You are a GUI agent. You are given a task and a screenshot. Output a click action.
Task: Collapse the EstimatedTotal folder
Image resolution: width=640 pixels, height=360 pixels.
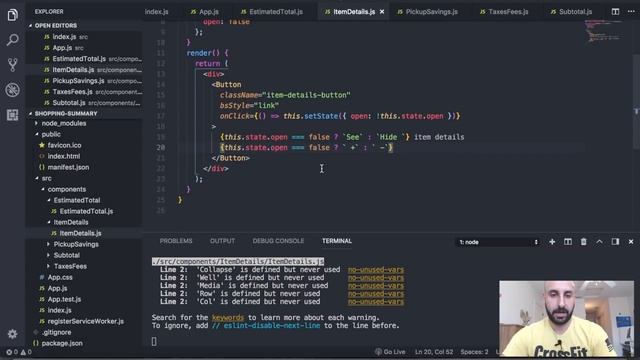click(77, 200)
